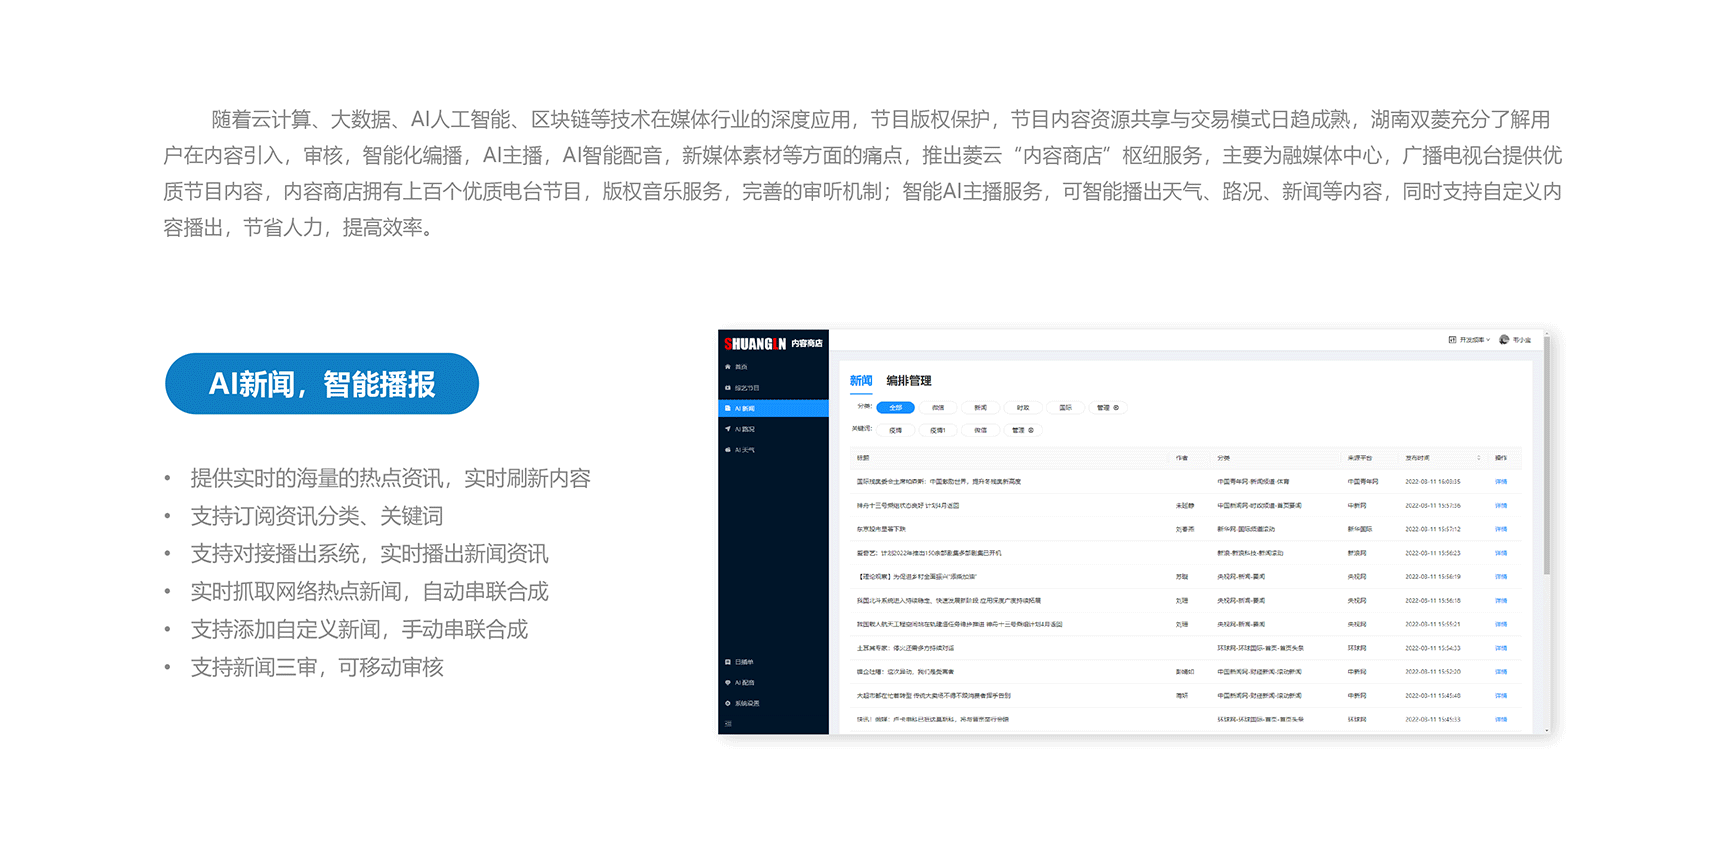Click the 神舟十三号 news title dated 15:57:36
Image resolution: width=1725 pixels, height=846 pixels.
907,506
